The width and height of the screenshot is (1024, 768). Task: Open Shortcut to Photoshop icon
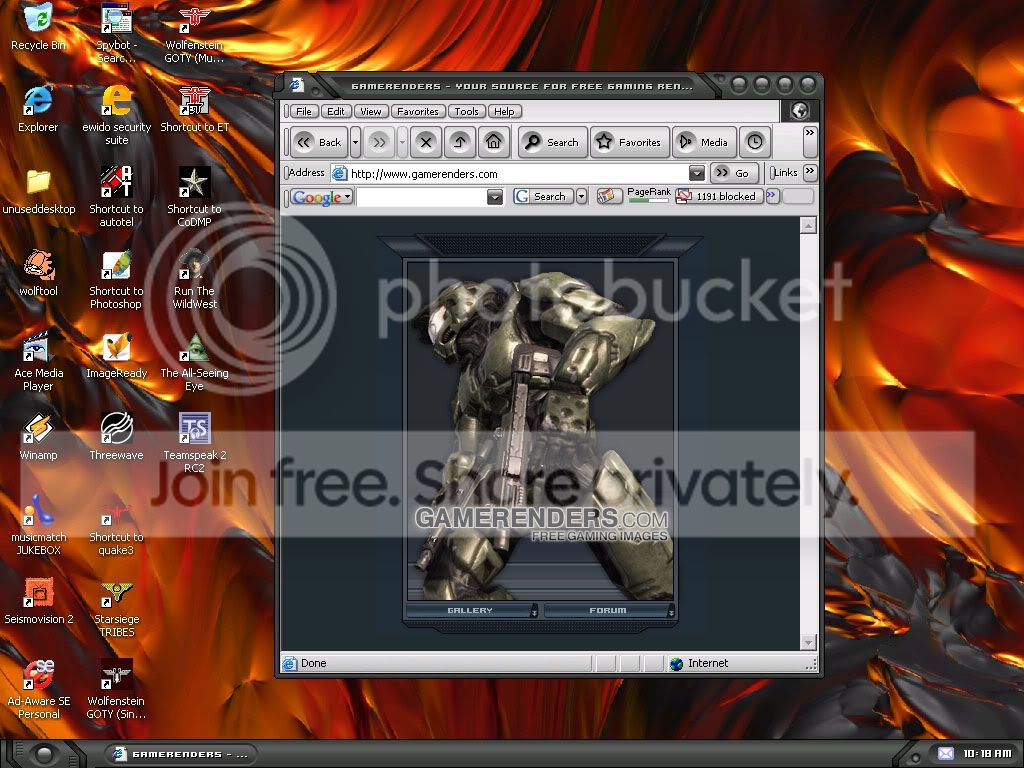(x=116, y=280)
